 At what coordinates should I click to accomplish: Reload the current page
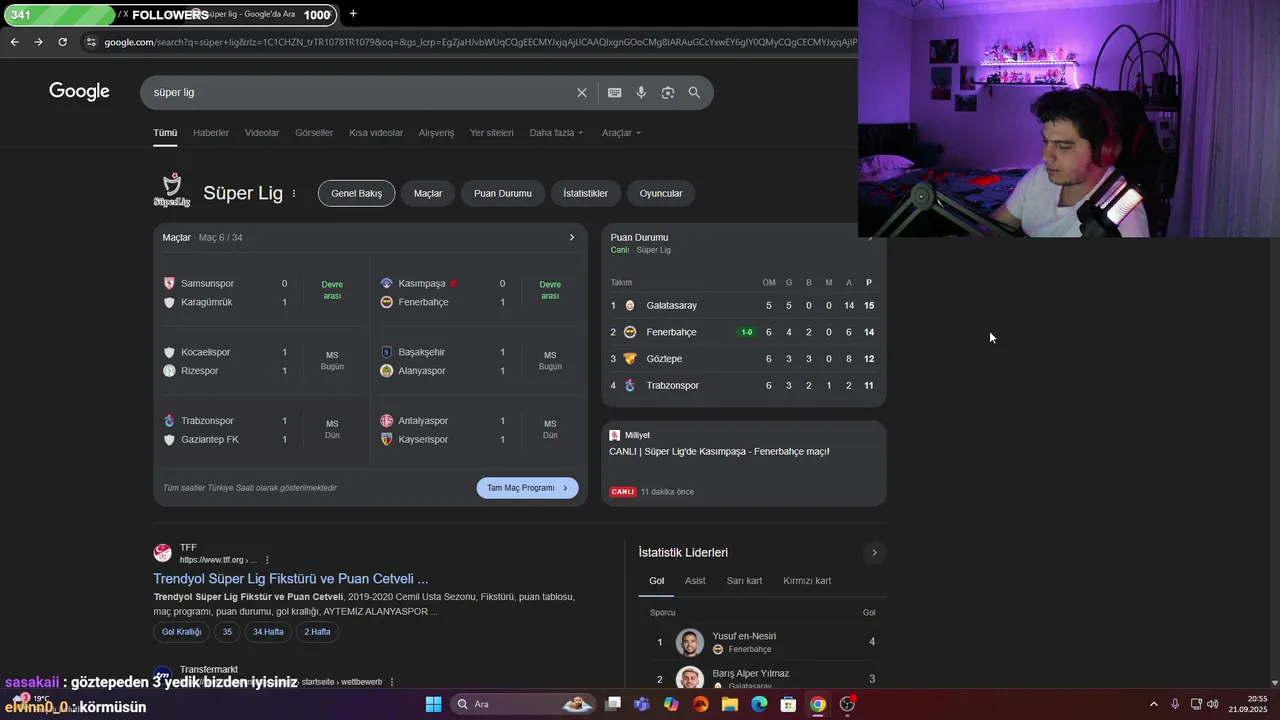(x=62, y=42)
